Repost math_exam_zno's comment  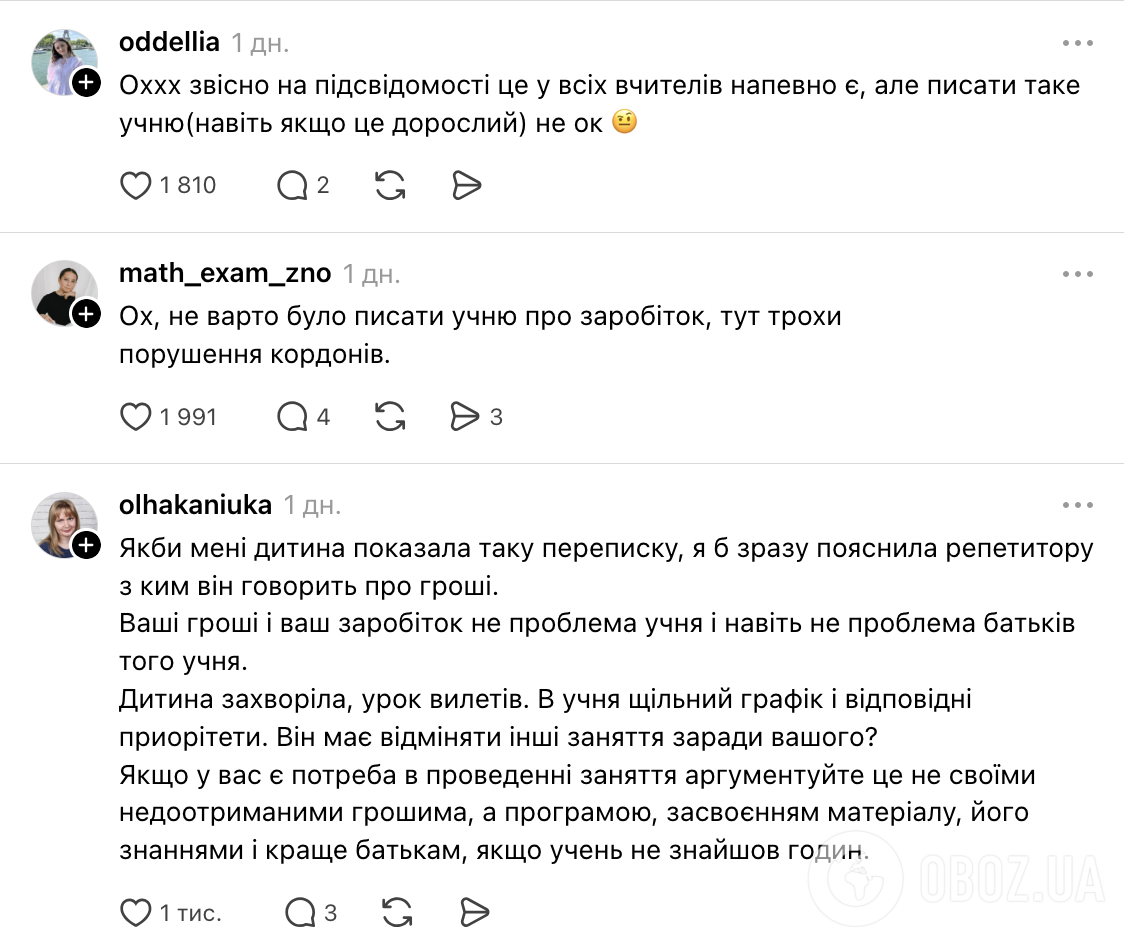(390, 417)
